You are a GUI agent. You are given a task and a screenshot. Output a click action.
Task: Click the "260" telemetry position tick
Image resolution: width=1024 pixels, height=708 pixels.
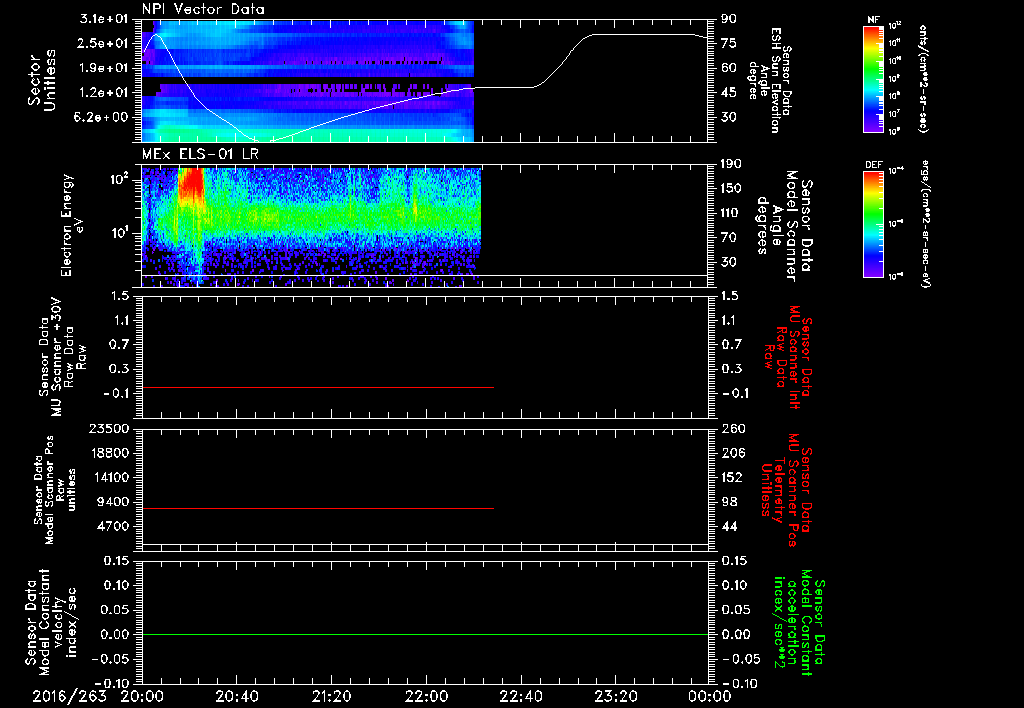(732, 429)
